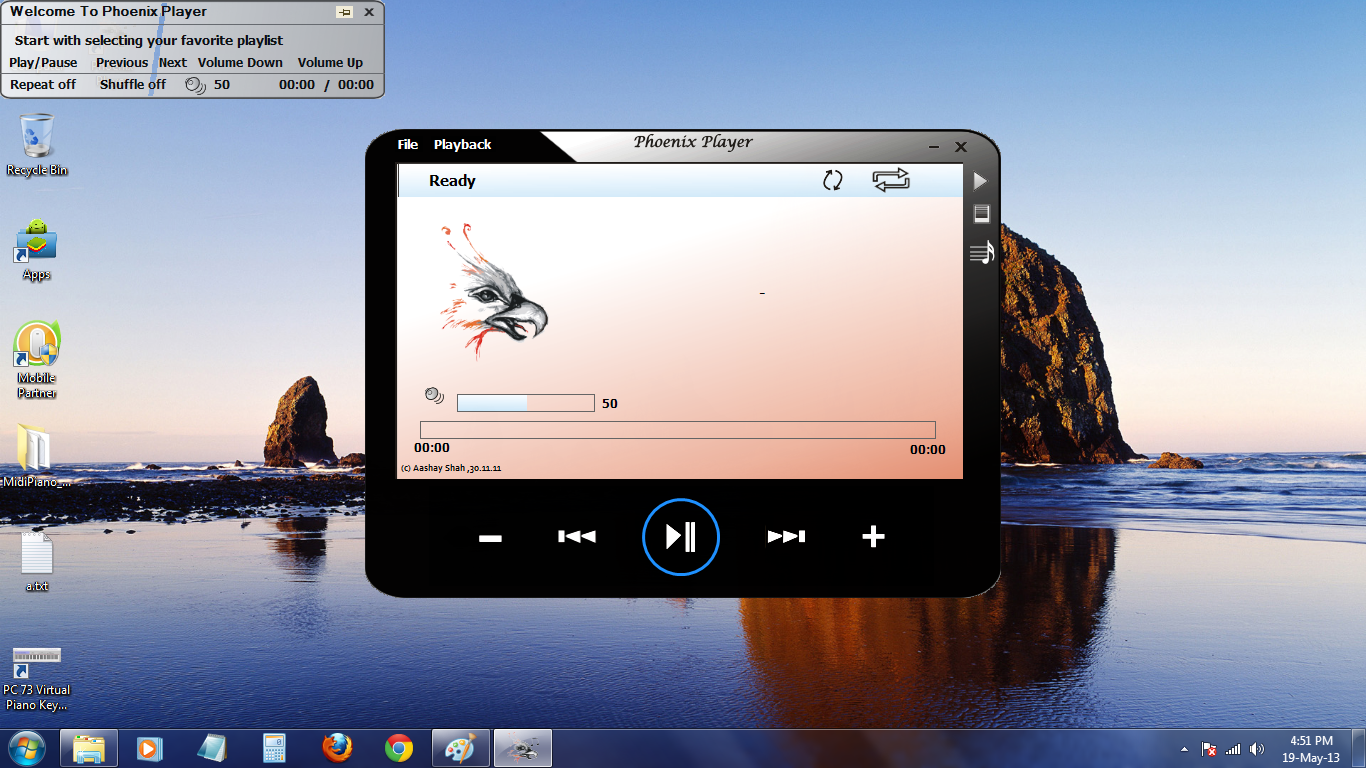
Task: Click Volume Down in the mini controller window
Action: pos(240,62)
